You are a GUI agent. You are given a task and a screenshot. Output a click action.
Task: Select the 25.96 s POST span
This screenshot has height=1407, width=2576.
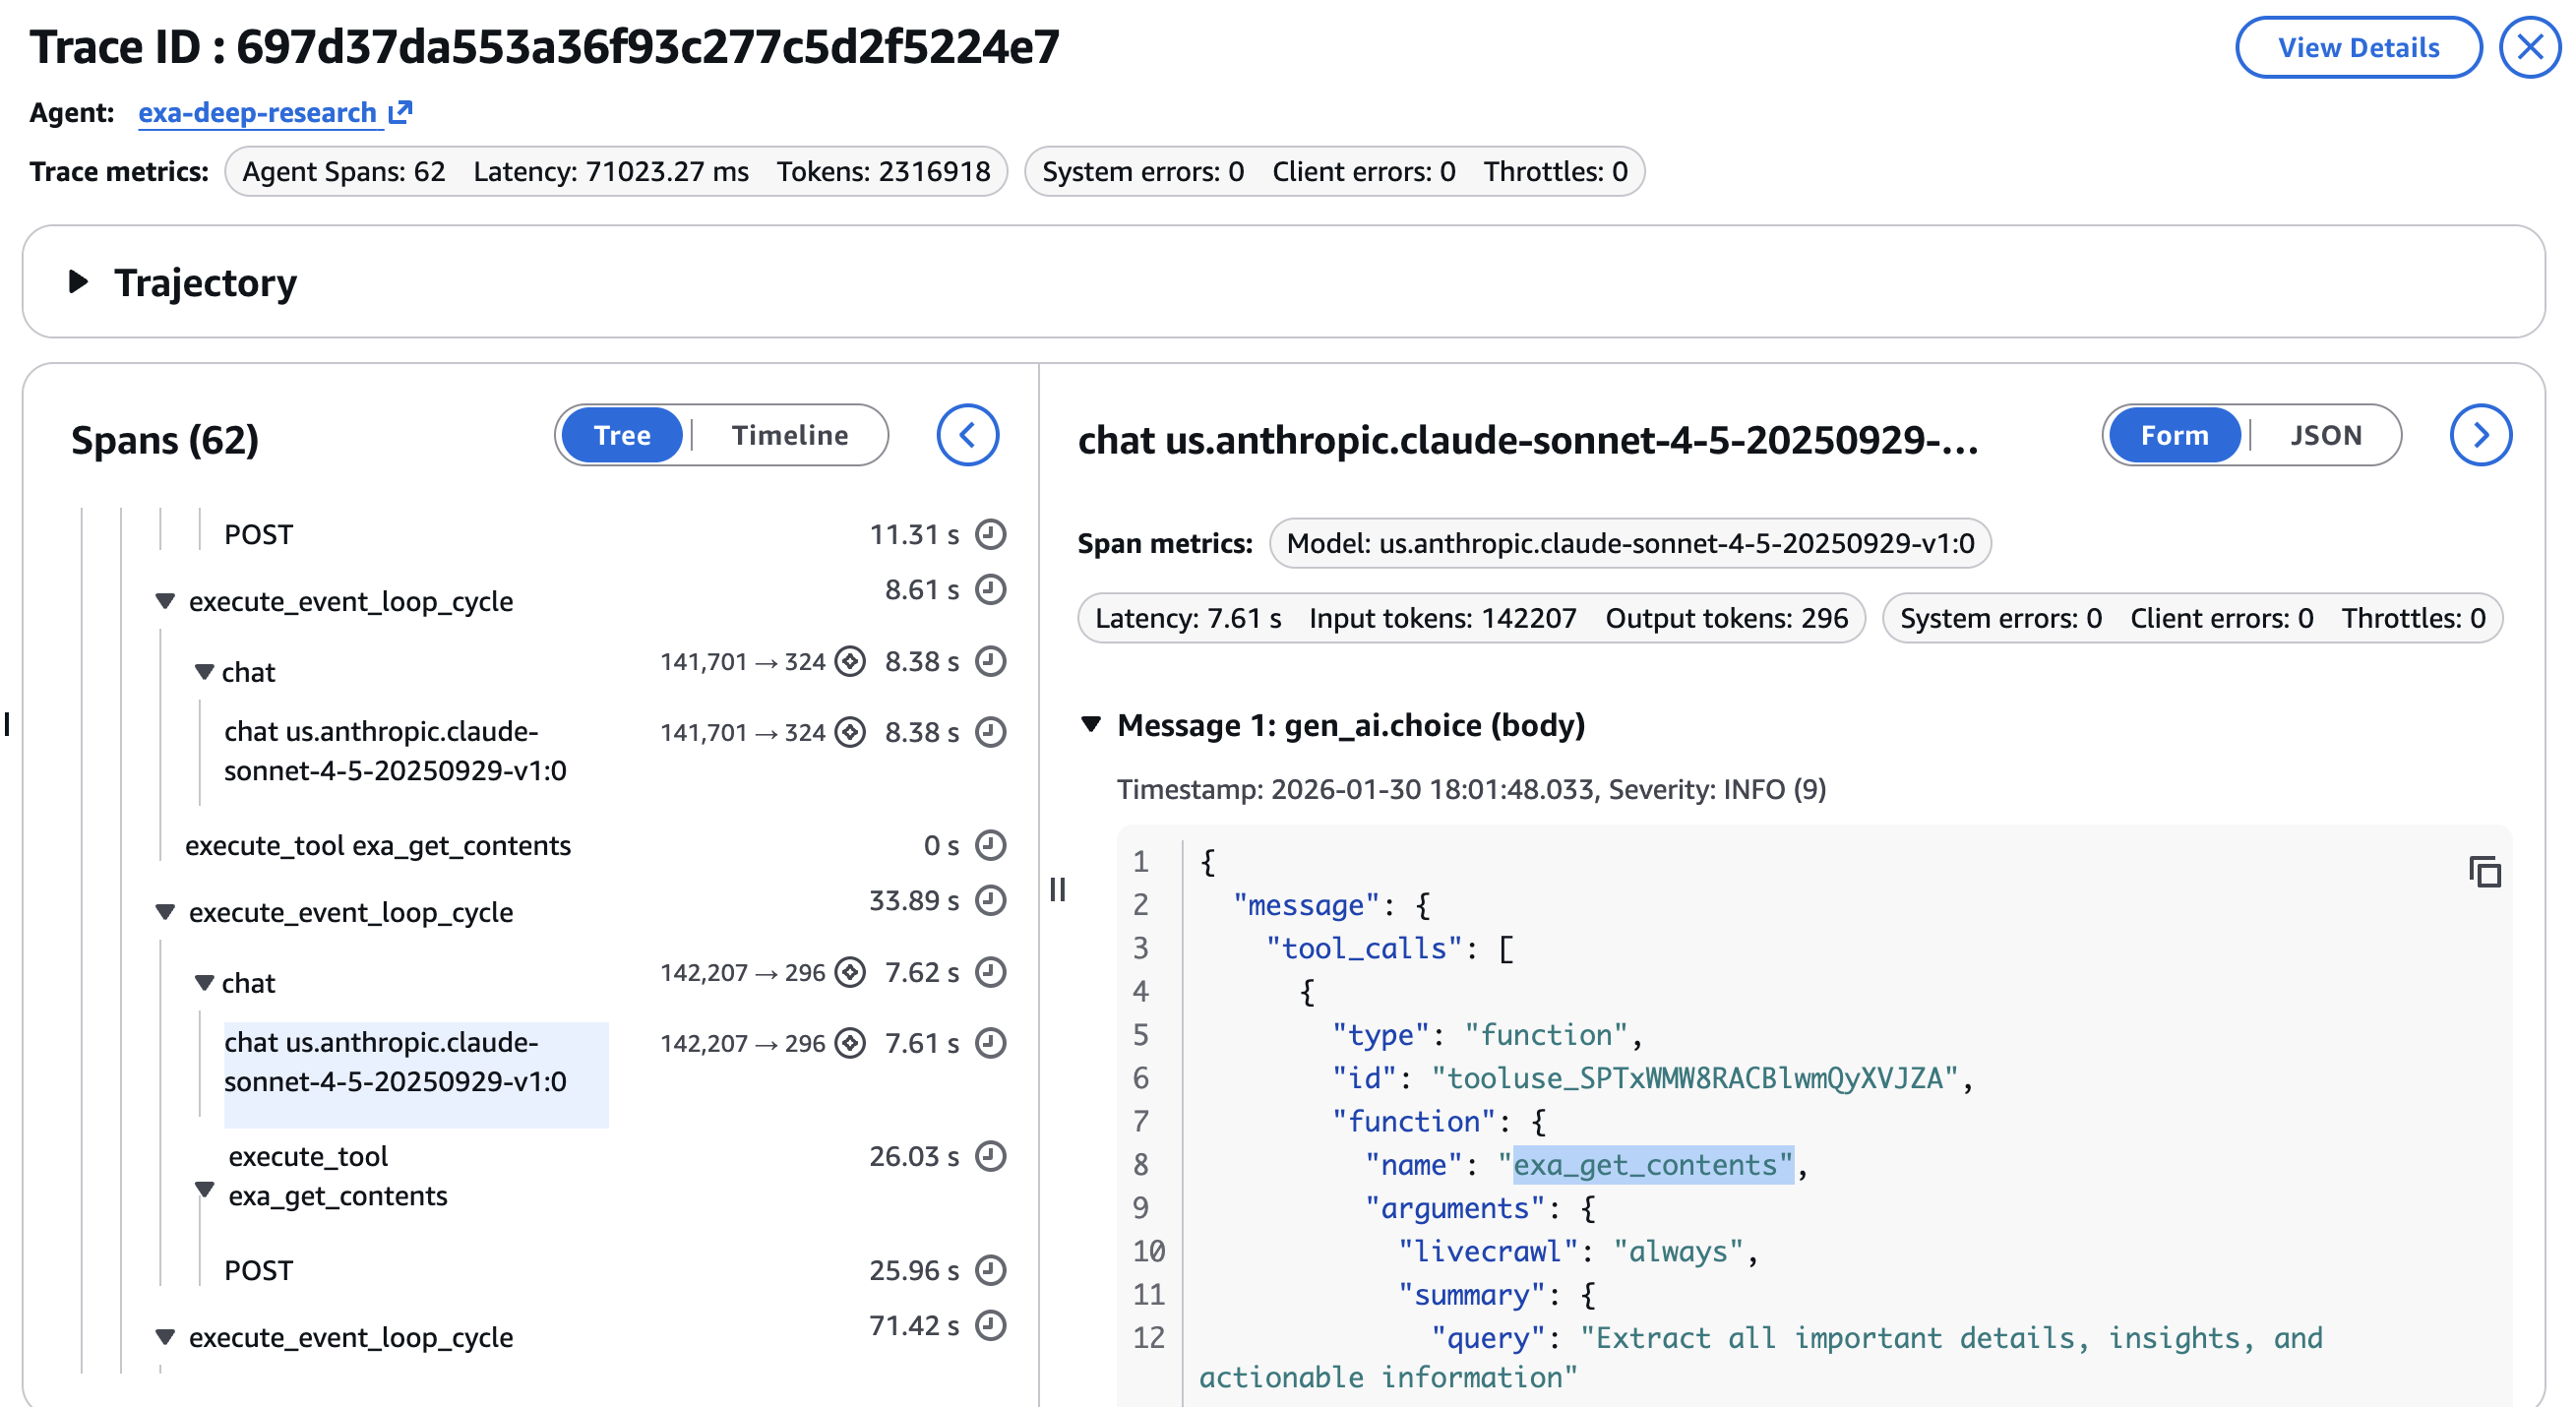point(258,1270)
